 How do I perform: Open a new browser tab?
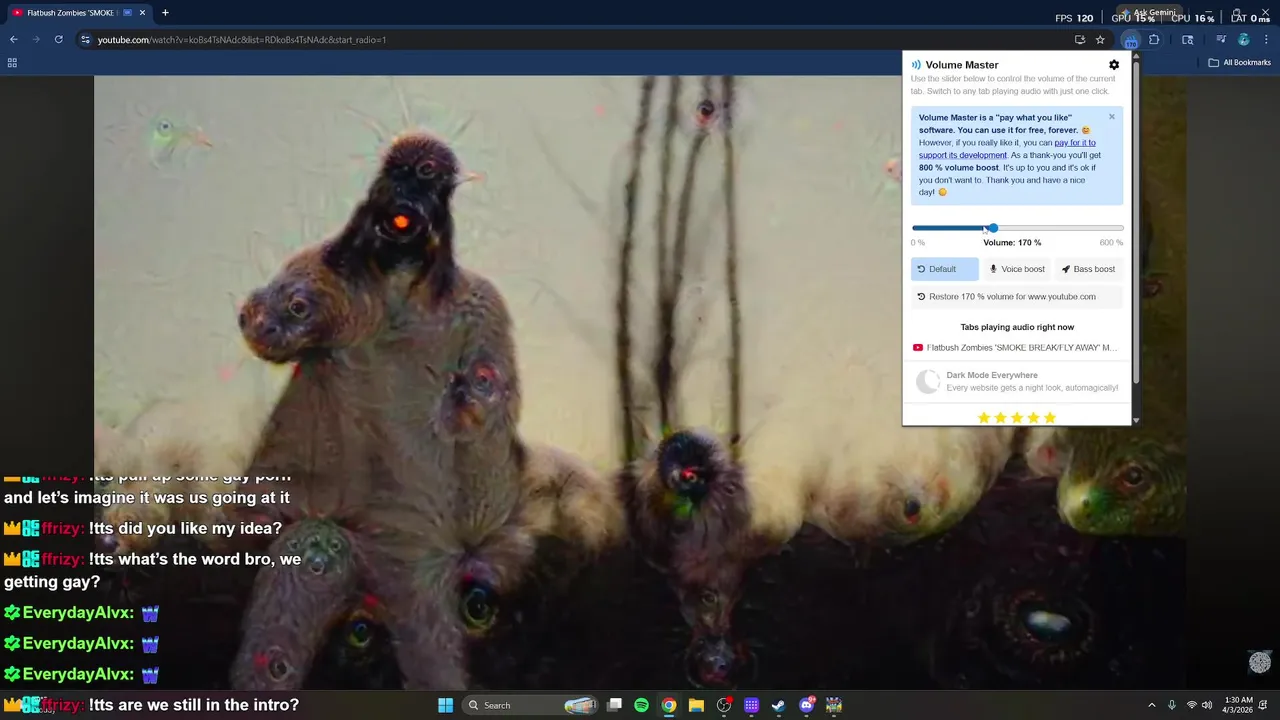coord(165,13)
